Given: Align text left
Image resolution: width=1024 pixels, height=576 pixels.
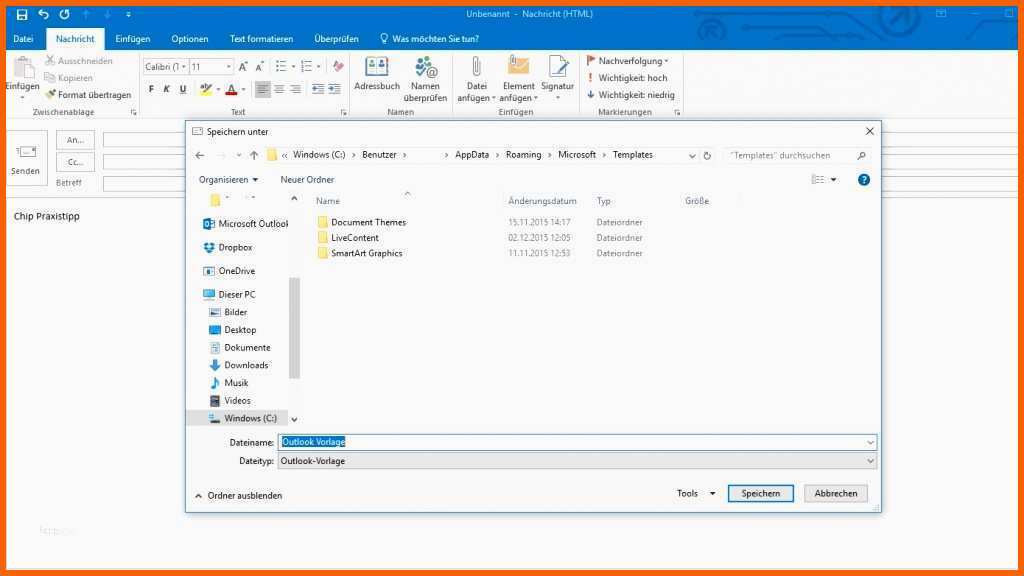Looking at the screenshot, I should click(x=263, y=89).
